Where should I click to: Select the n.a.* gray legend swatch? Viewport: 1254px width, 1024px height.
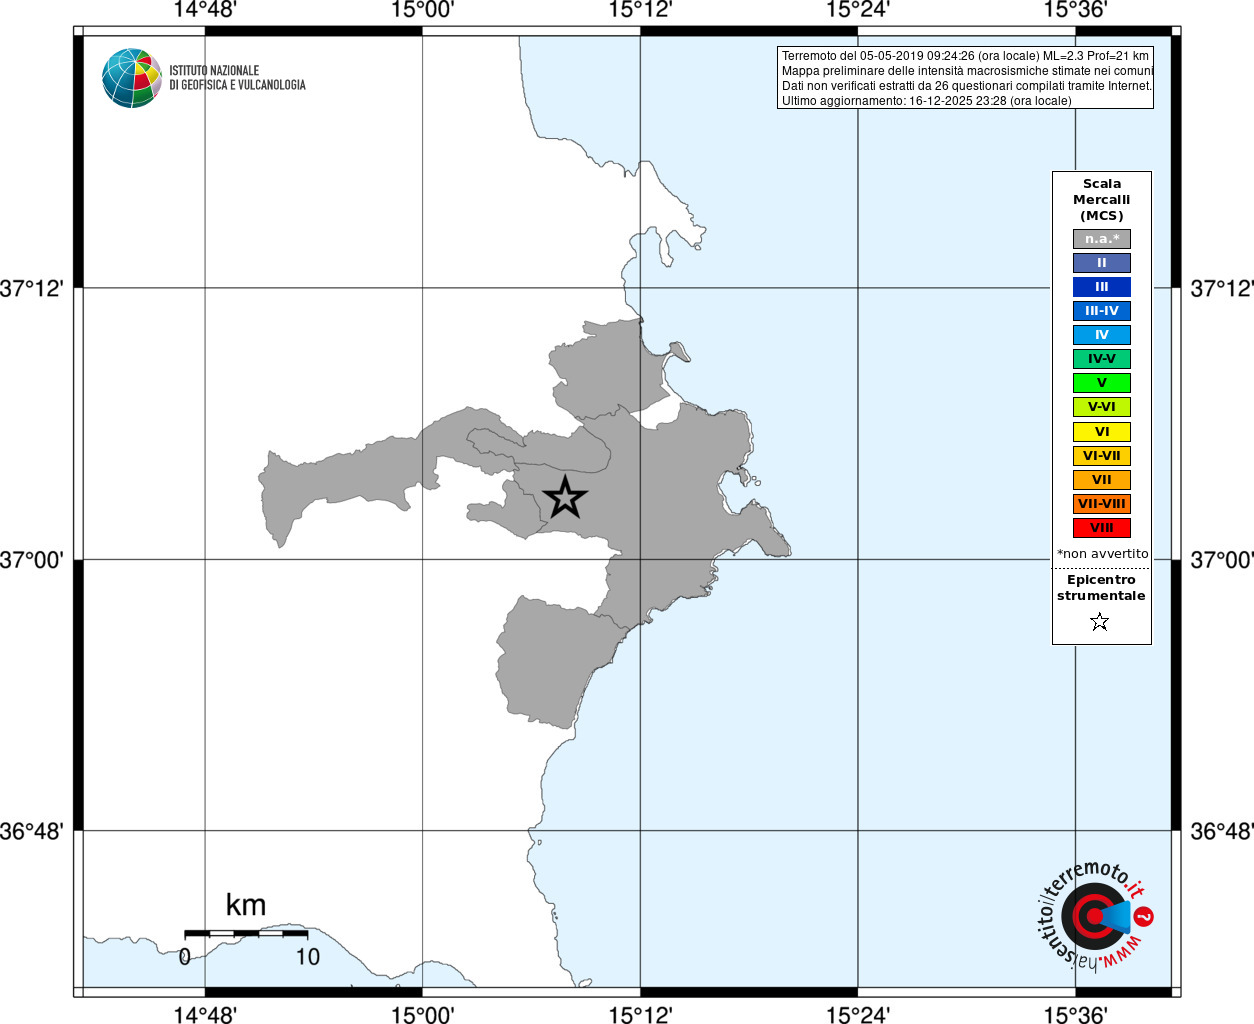click(1102, 239)
